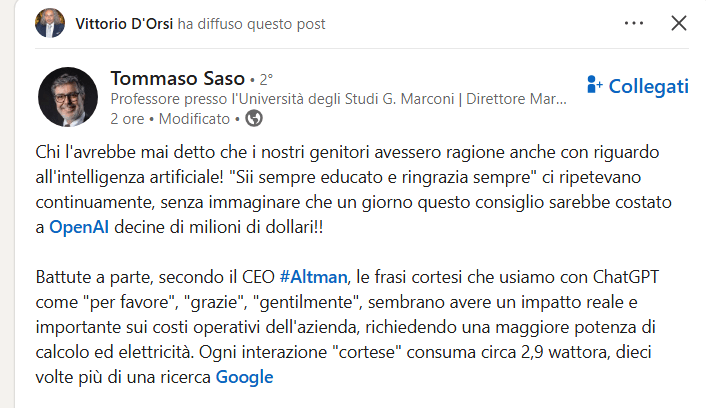Click Tommaso Saso's profile picture
The height and width of the screenshot is (408, 706).
pyautogui.click(x=67, y=98)
